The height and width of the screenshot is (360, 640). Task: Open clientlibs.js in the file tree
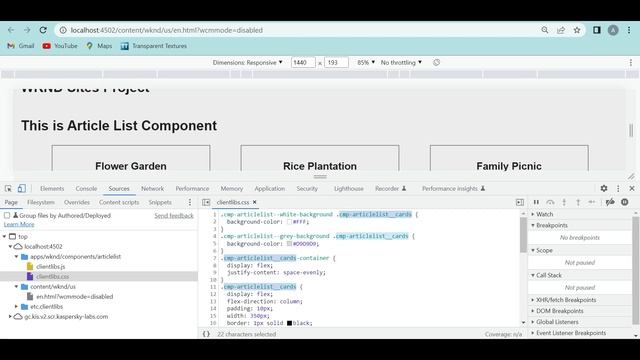point(50,267)
